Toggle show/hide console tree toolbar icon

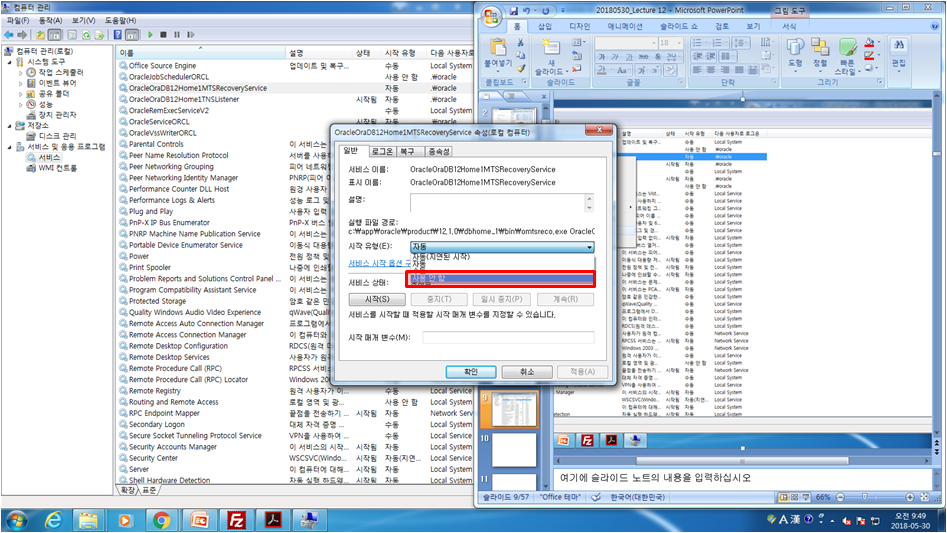(54, 35)
